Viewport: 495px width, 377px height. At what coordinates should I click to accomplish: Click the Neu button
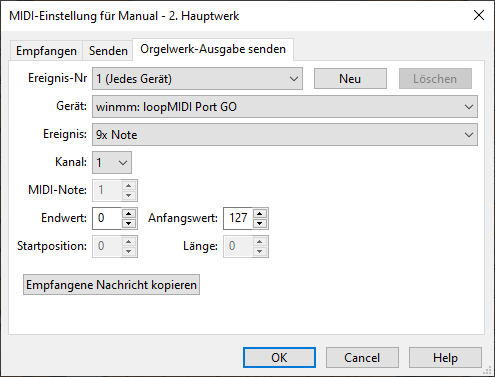(x=350, y=79)
